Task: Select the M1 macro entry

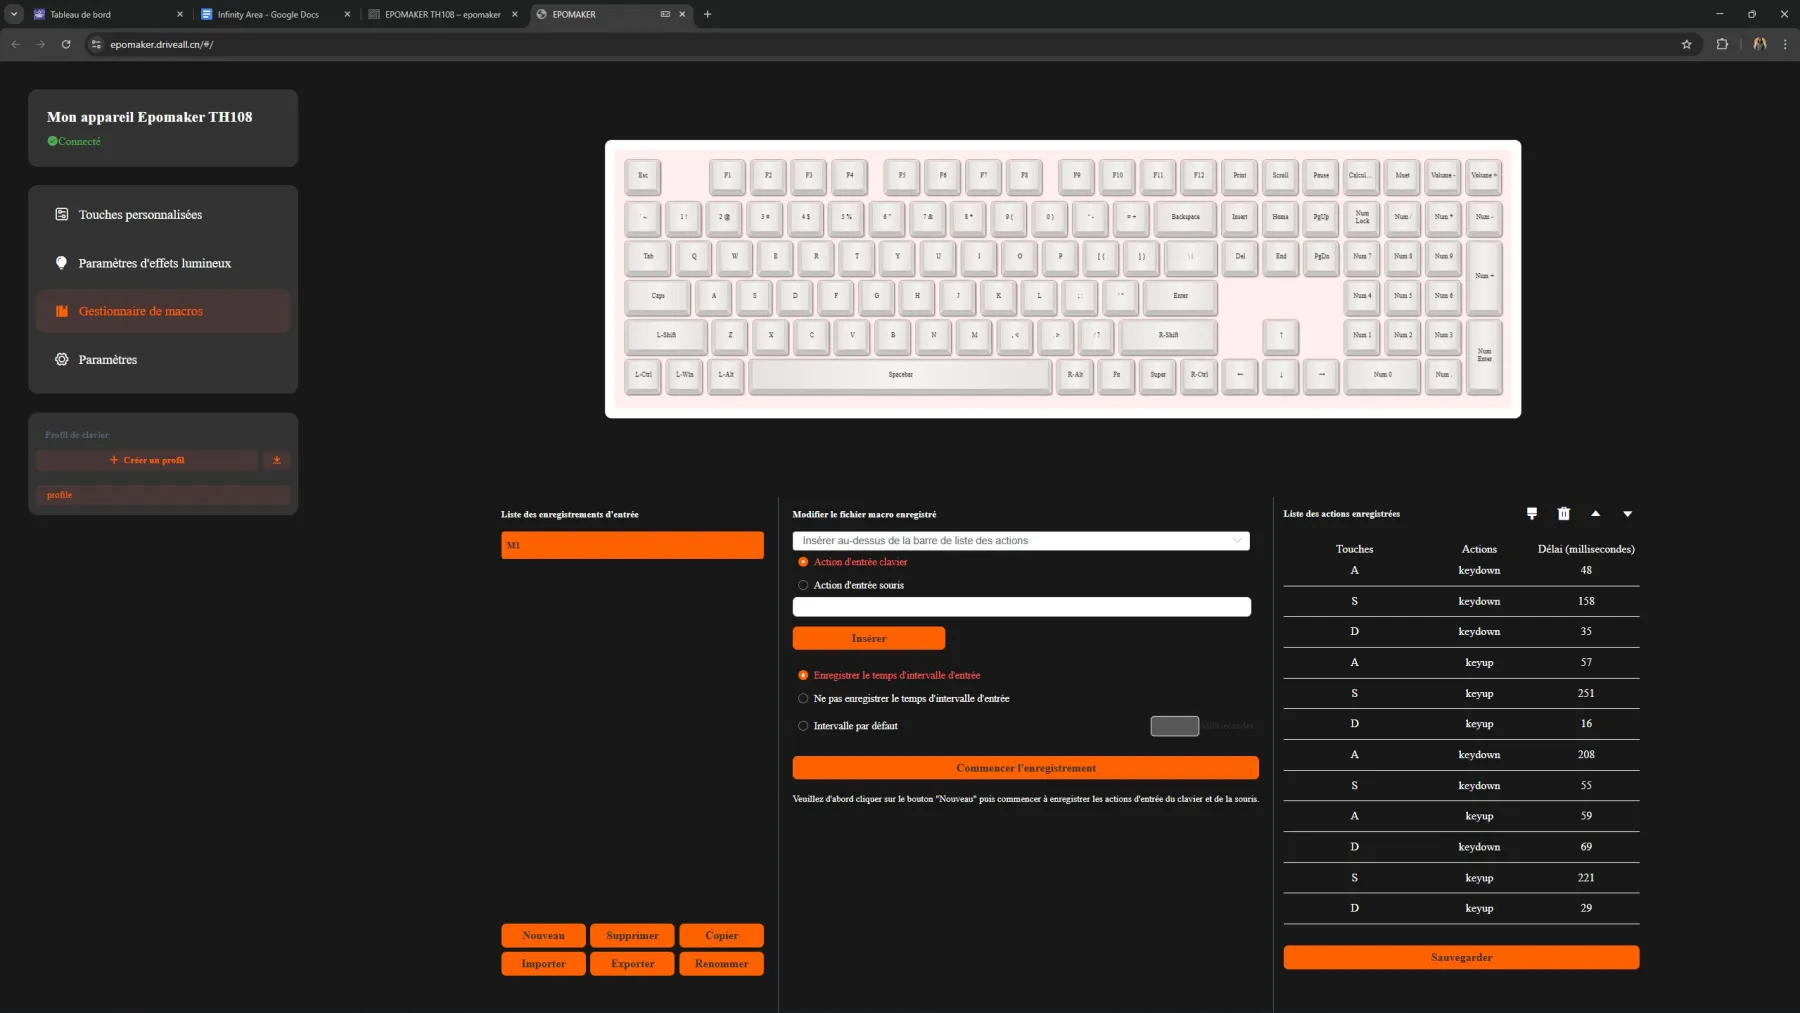Action: (x=632, y=545)
